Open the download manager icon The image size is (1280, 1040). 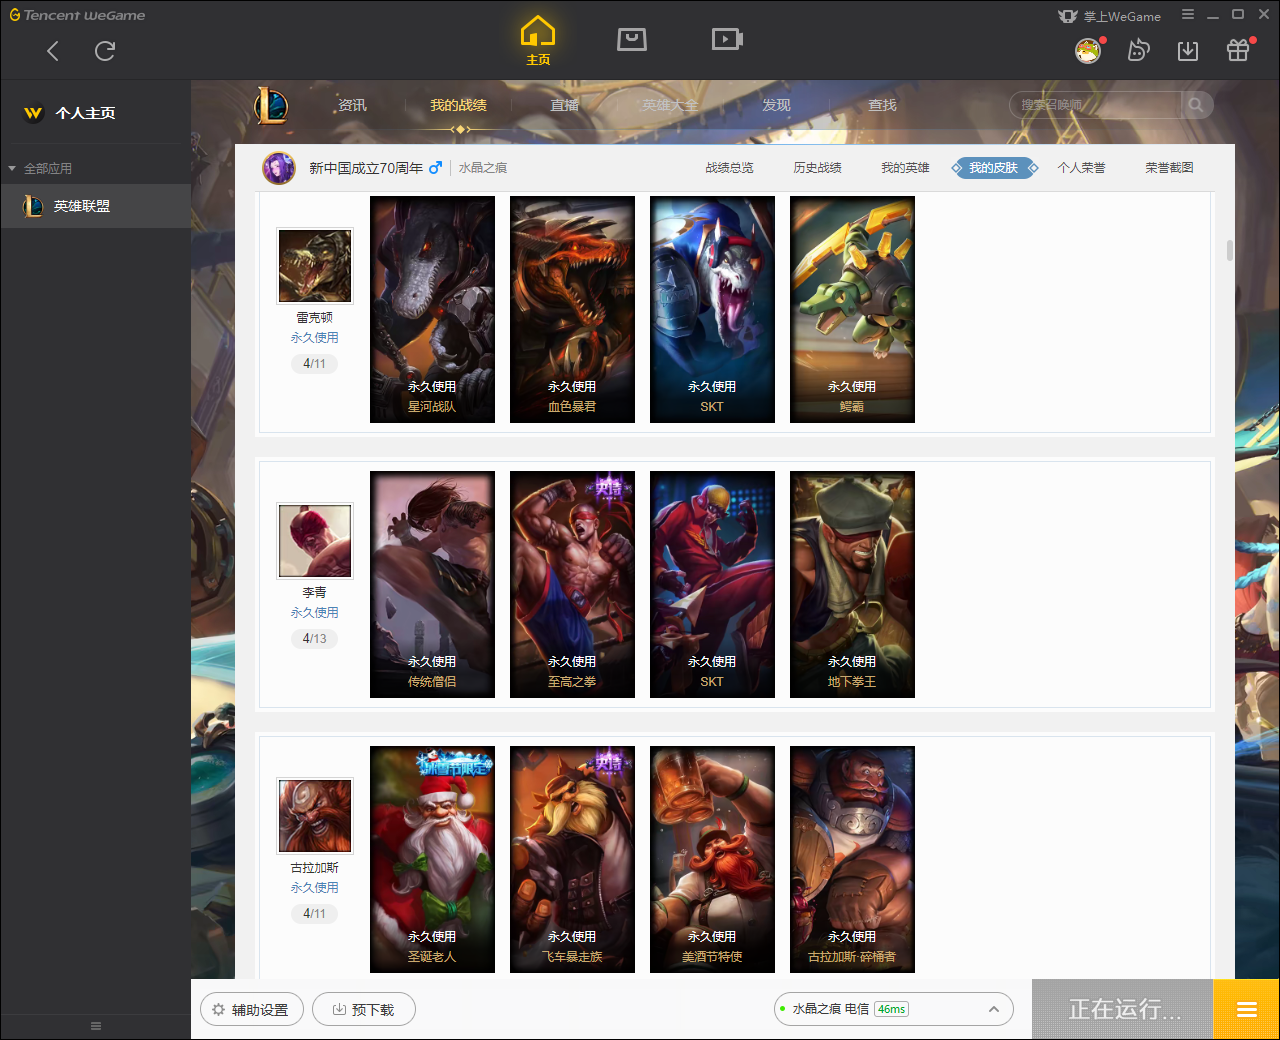1188,50
